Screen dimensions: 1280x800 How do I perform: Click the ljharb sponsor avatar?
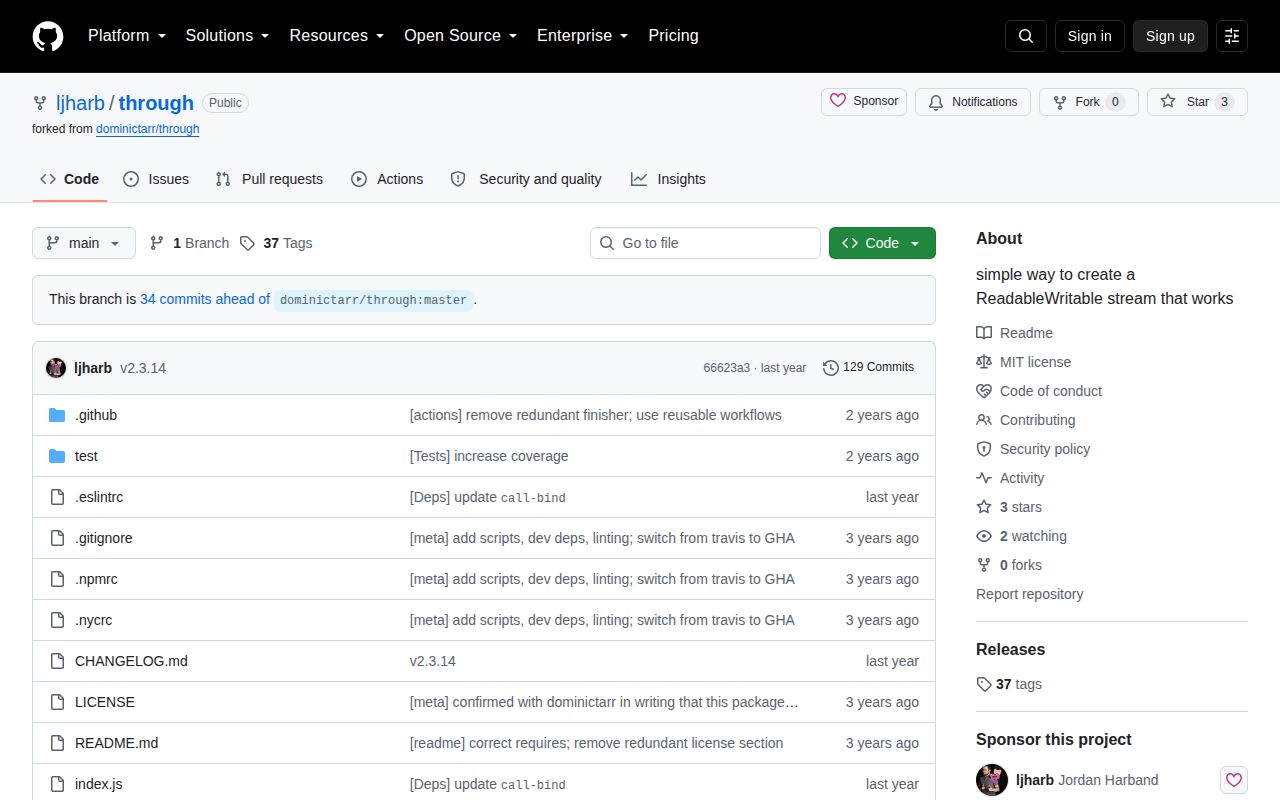992,780
